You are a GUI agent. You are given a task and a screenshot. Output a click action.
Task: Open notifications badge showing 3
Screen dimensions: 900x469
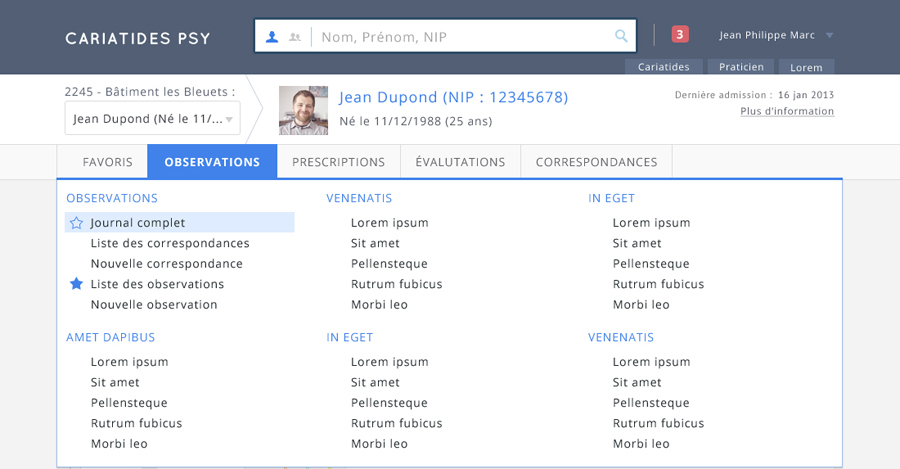(x=680, y=34)
